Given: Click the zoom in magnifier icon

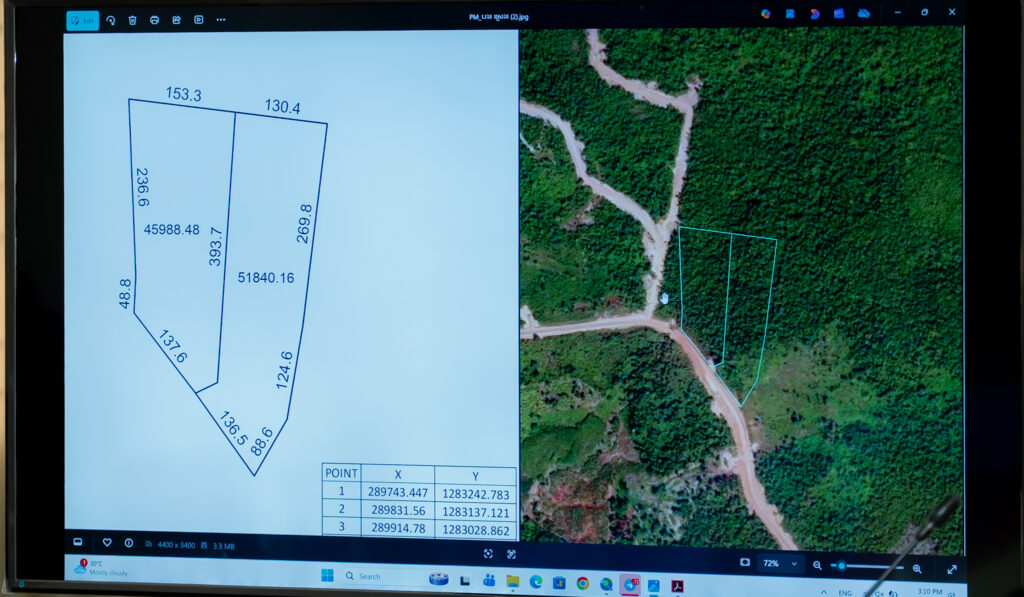Looking at the screenshot, I should [x=917, y=568].
